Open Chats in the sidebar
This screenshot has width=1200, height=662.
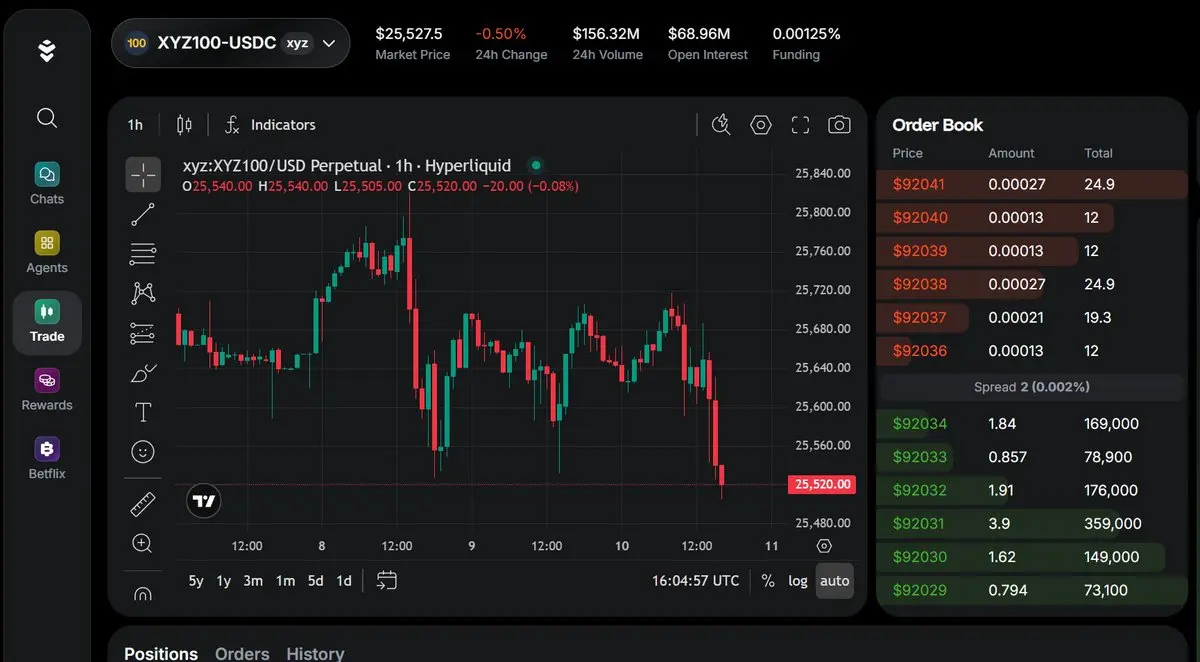(x=46, y=184)
